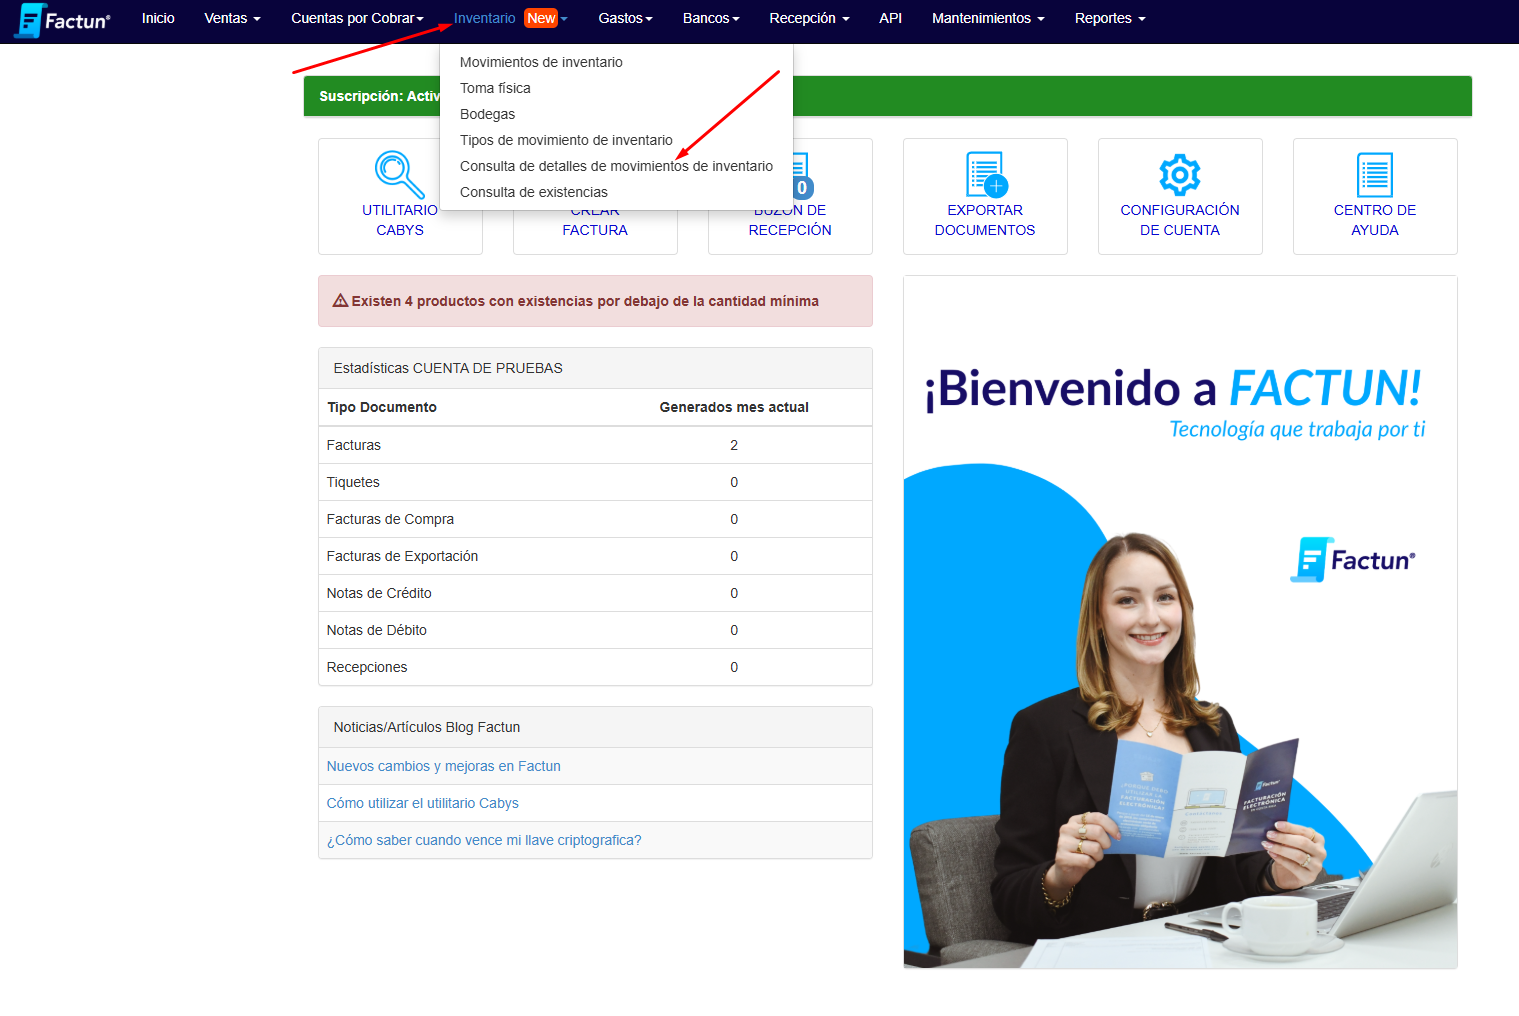The image size is (1519, 1016).
Task: Click the CREAR FACTURA tile link
Action: (x=595, y=230)
